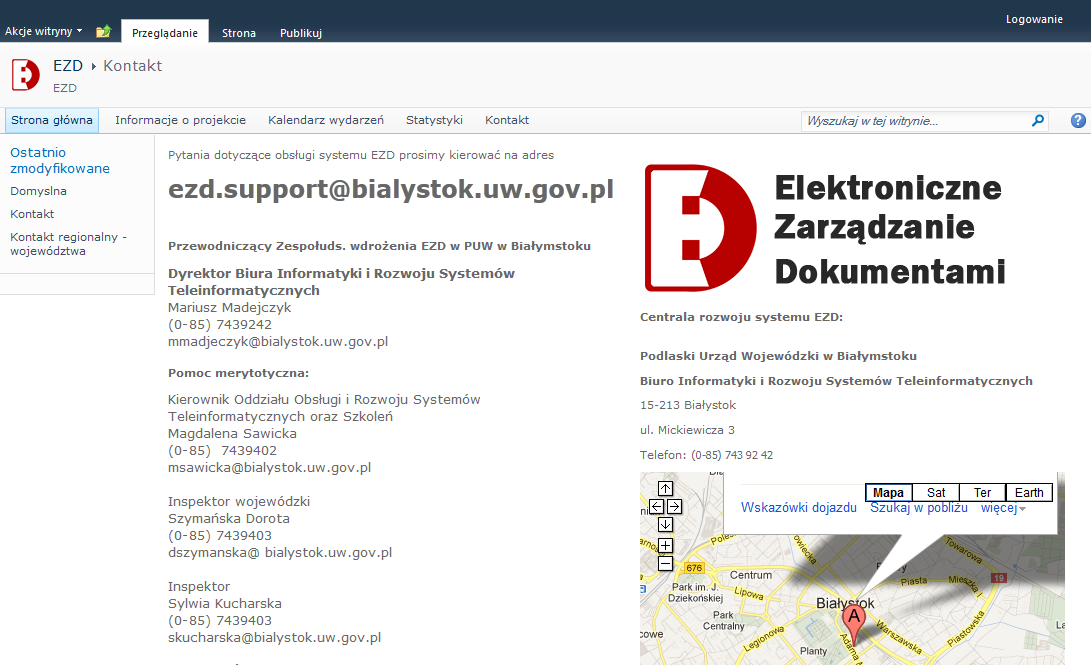Click the Telefon: (0-85) 743 92 42 line
The image size is (1091, 665).
706,455
